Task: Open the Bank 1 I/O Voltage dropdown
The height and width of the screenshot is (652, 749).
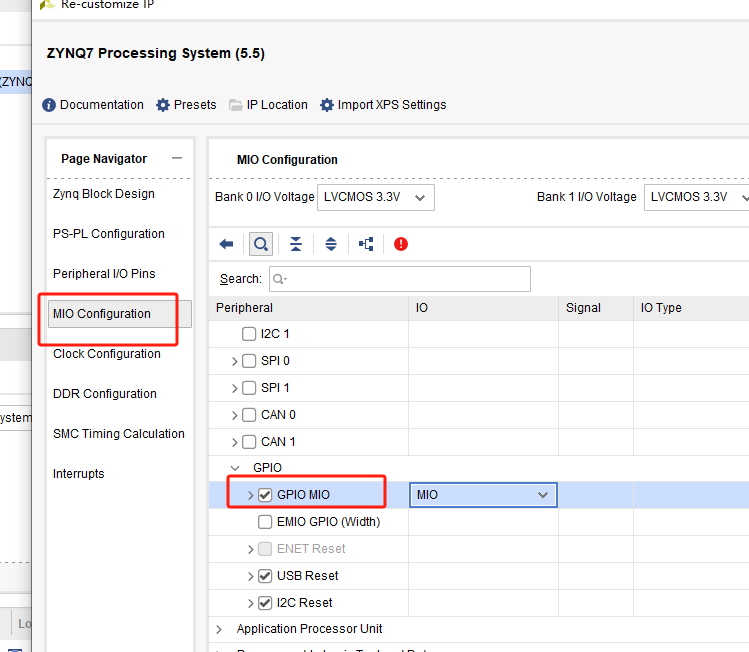Action: [x=696, y=197]
